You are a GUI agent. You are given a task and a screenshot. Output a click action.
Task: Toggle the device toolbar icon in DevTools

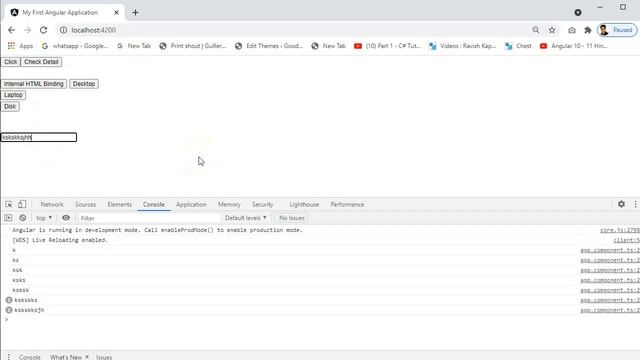tap(22, 204)
